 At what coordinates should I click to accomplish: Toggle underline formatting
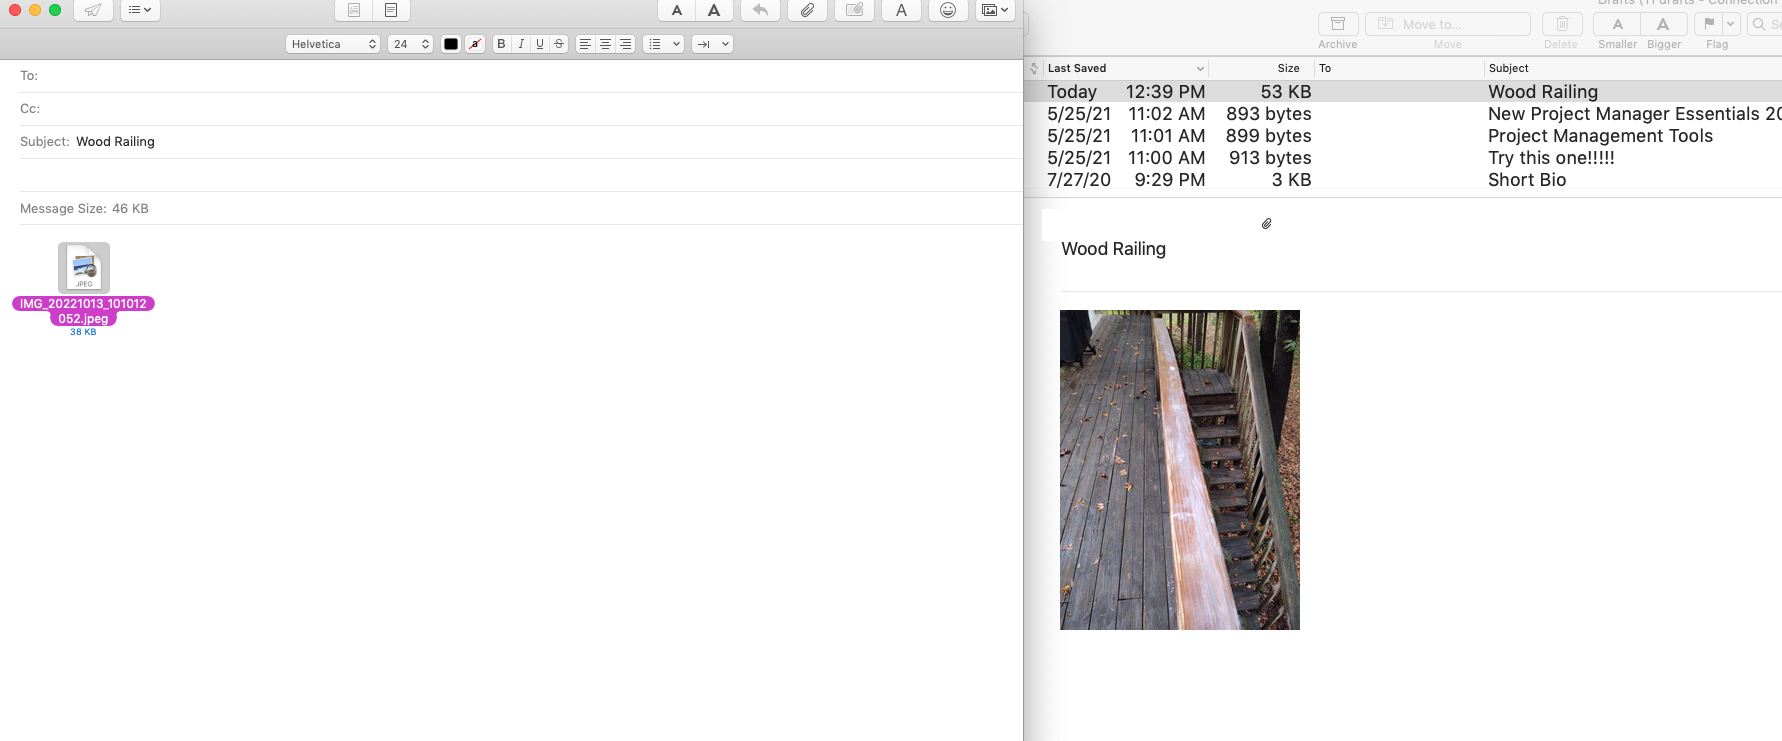540,44
